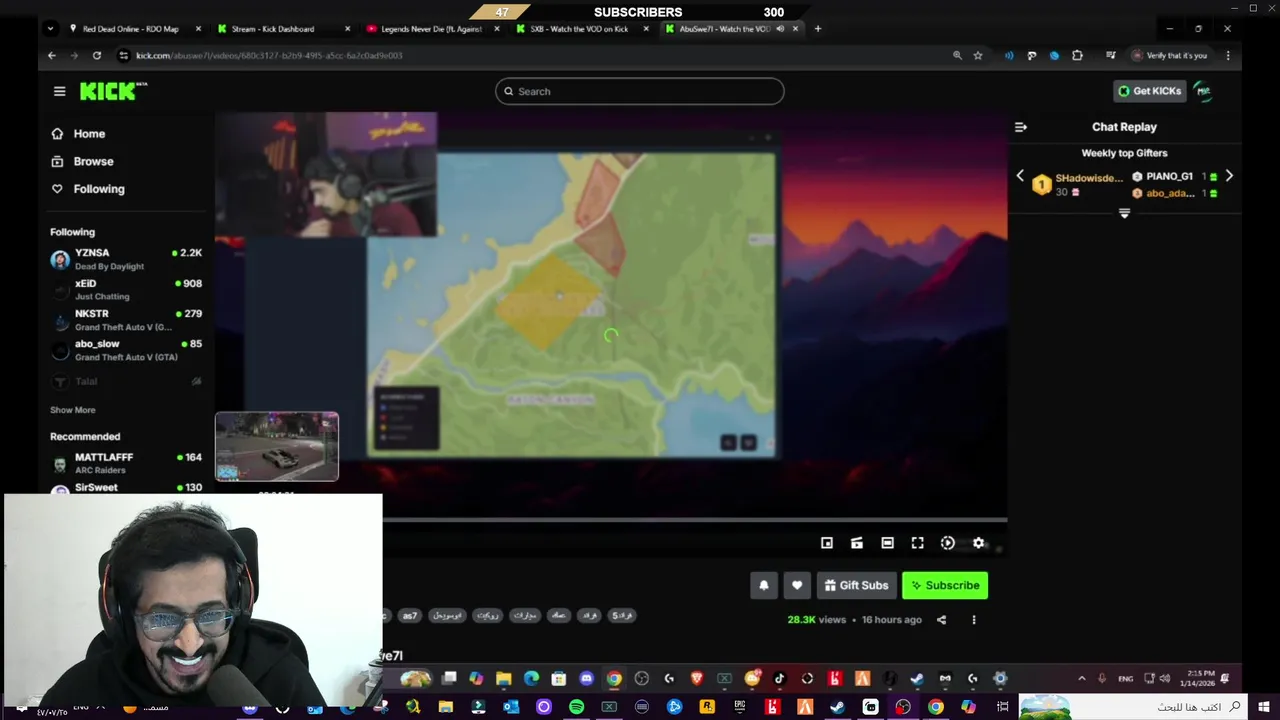Open video player settings gear

[x=978, y=543]
